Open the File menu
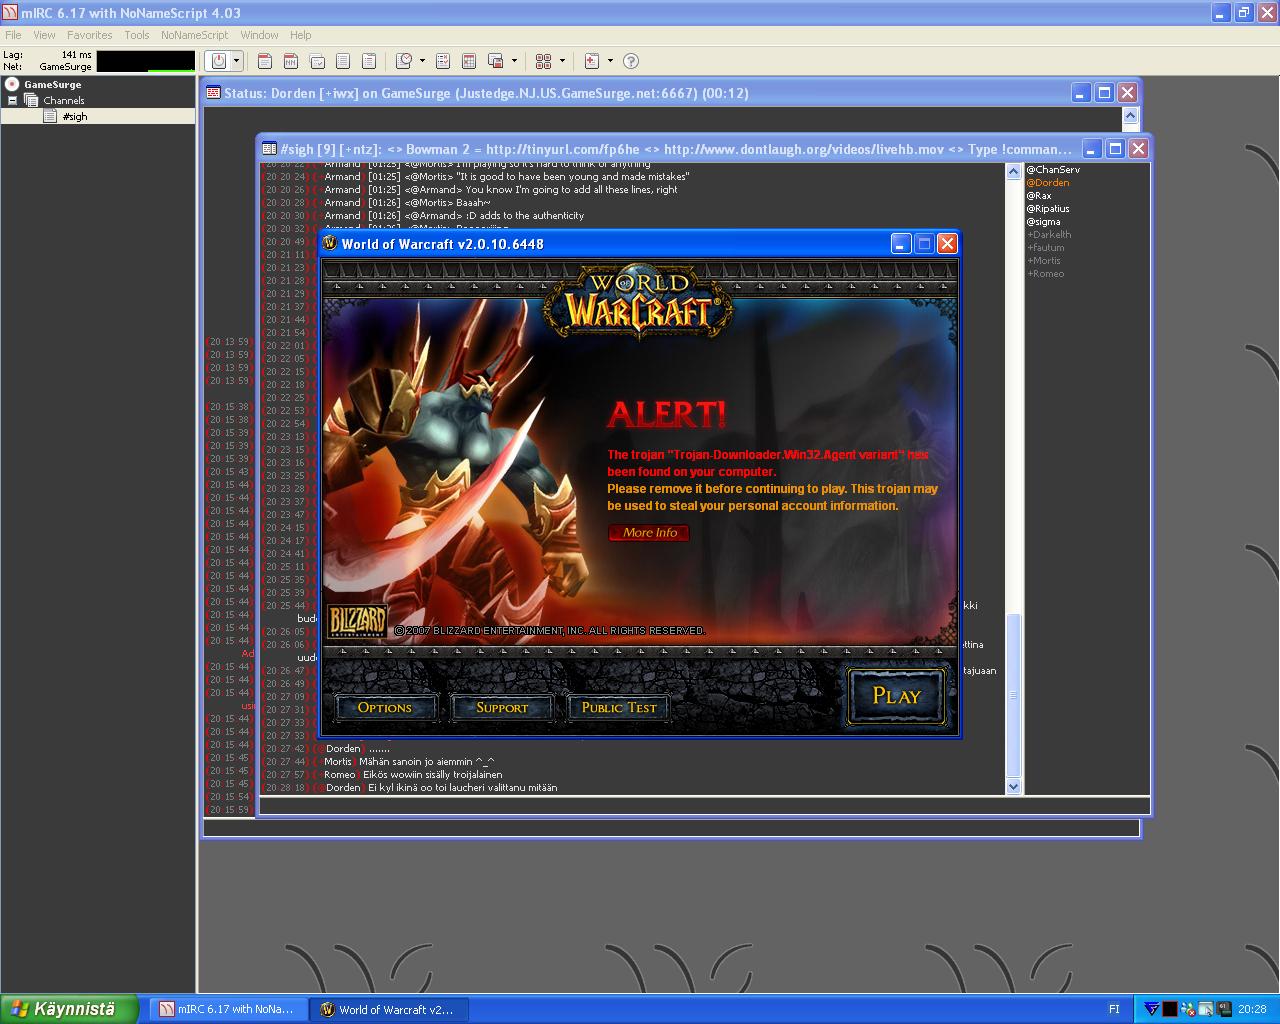This screenshot has width=1280, height=1024. click(x=13, y=35)
